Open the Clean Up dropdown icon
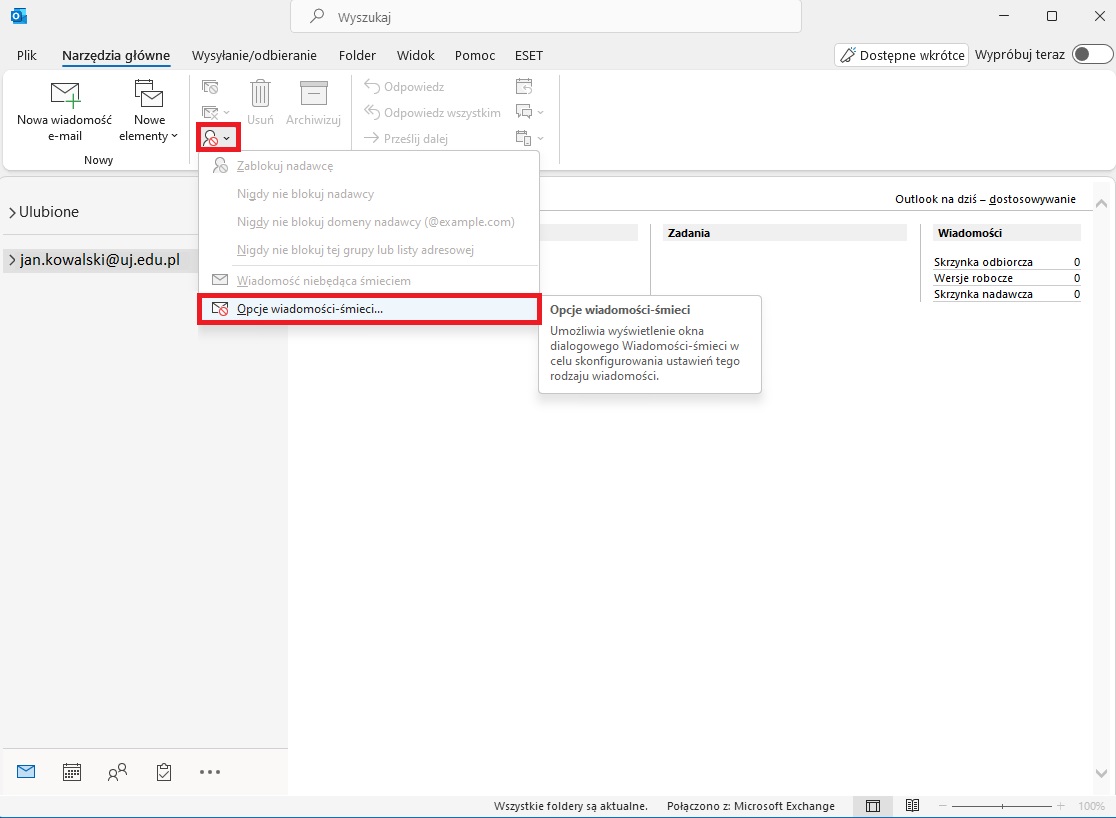Viewport: 1116px width, 818px height. click(x=216, y=112)
